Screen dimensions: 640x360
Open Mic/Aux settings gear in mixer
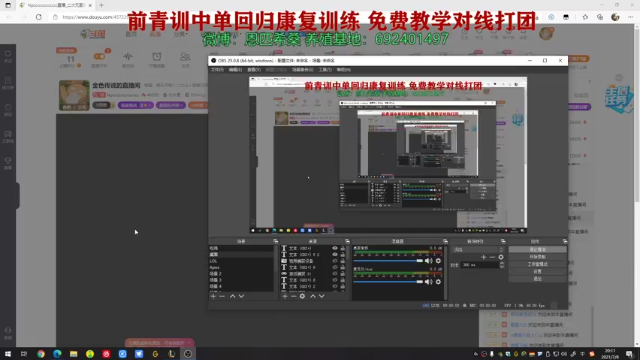438,282
